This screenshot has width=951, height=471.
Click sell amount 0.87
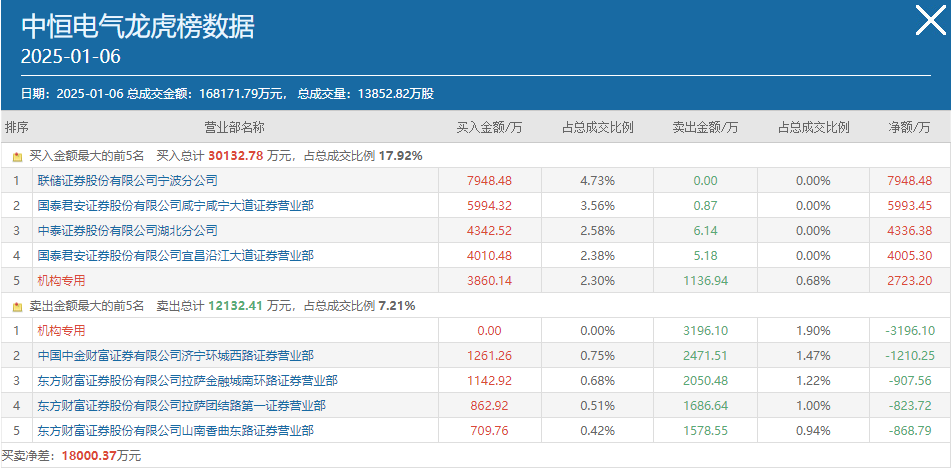pyautogui.click(x=705, y=206)
